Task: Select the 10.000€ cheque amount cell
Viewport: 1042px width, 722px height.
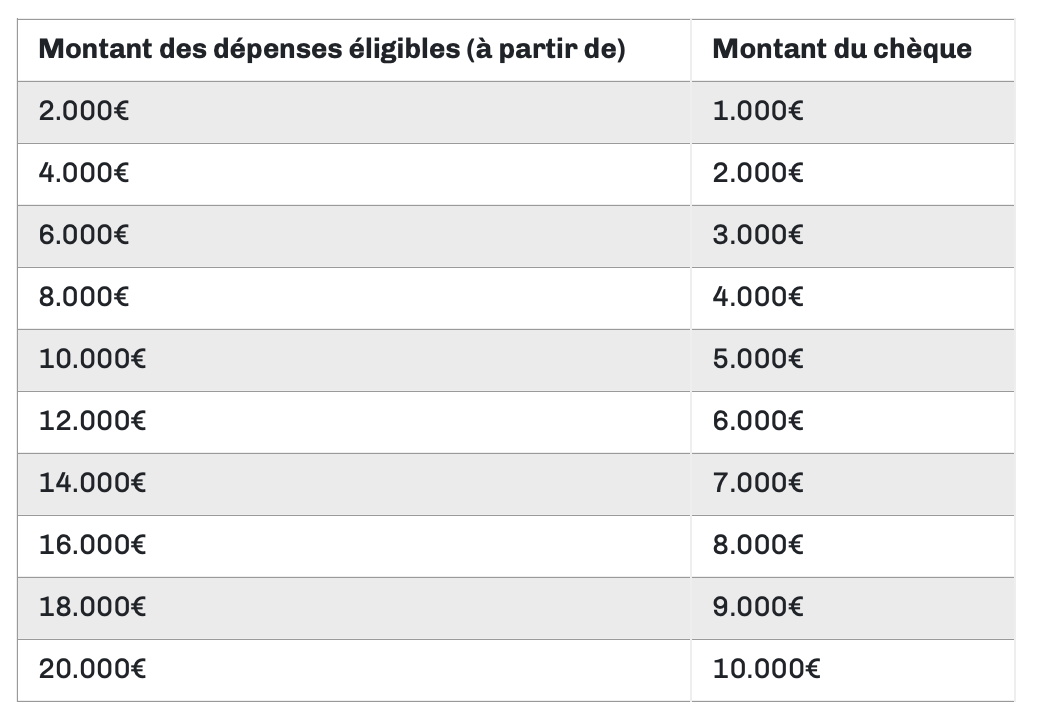Action: click(766, 669)
